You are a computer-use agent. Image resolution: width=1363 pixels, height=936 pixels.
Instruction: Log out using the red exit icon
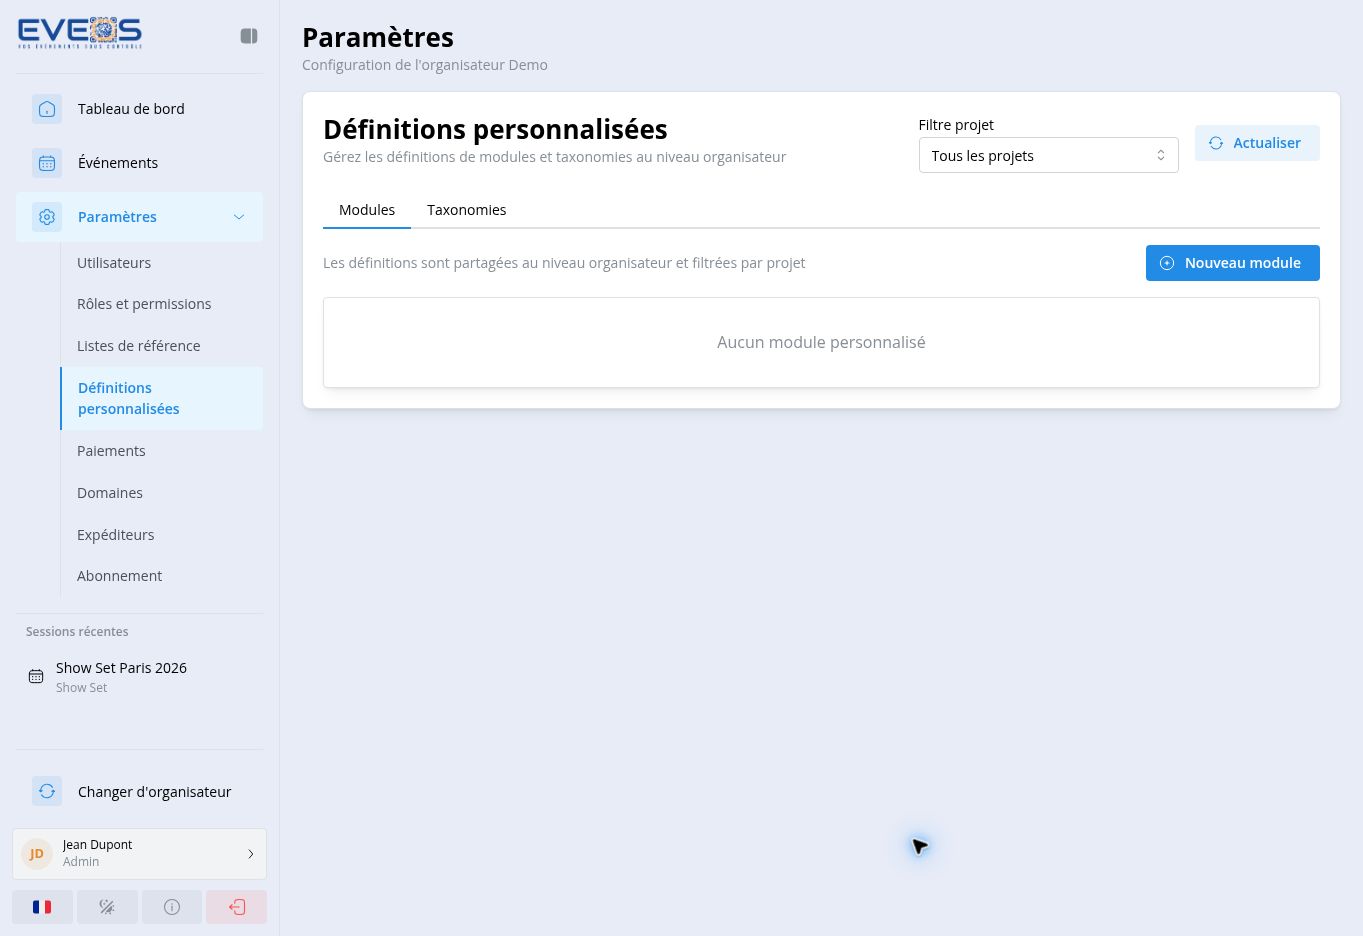237,907
